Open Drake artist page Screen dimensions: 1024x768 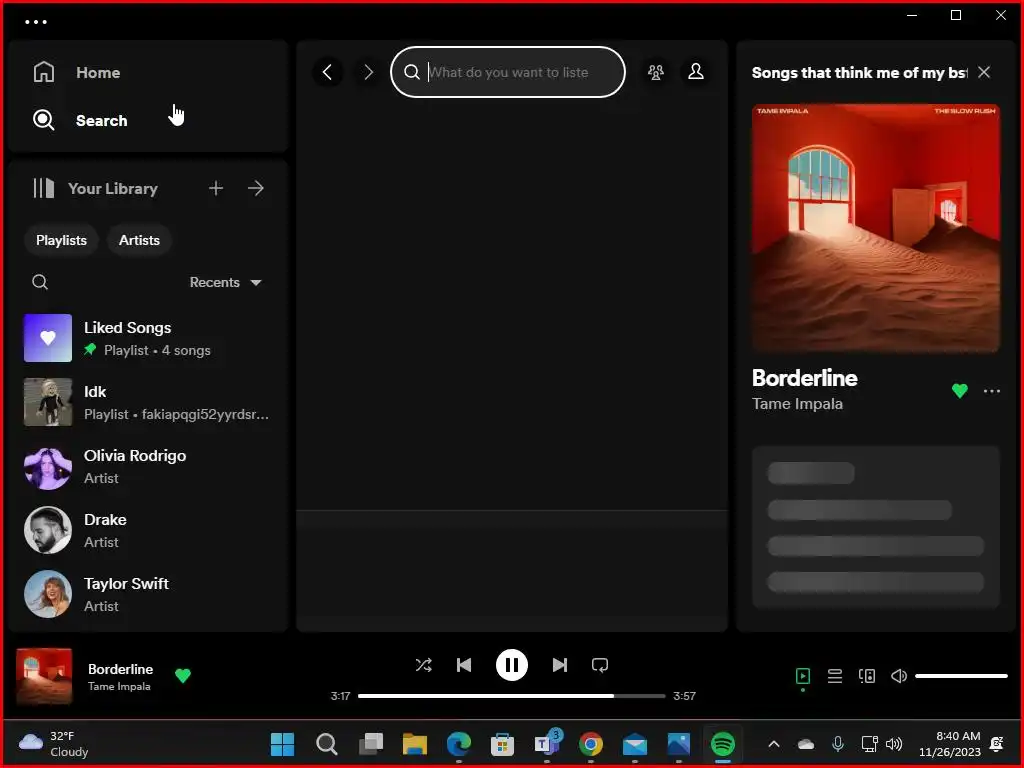148,530
